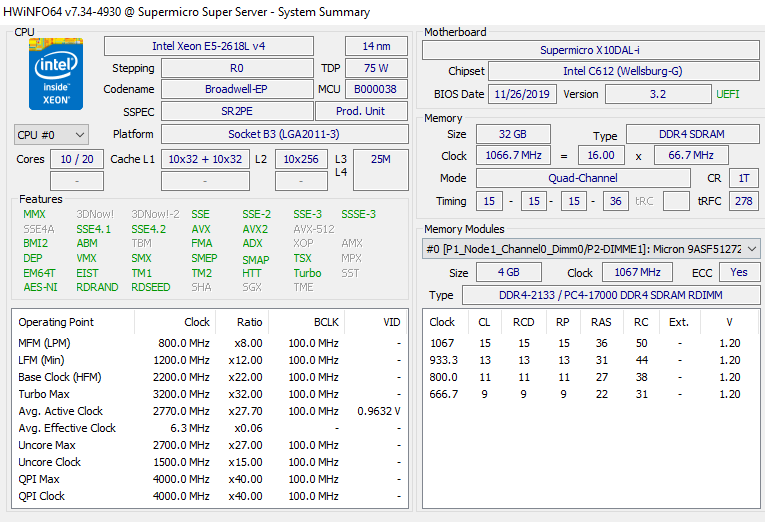The image size is (765, 522).
Task: Select the 14 nm process field
Action: click(x=376, y=46)
